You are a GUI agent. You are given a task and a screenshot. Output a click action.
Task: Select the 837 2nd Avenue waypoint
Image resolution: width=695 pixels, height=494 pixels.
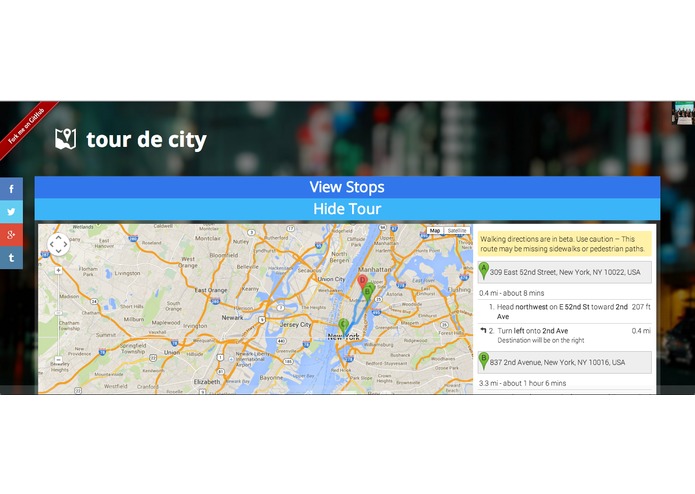pos(565,362)
